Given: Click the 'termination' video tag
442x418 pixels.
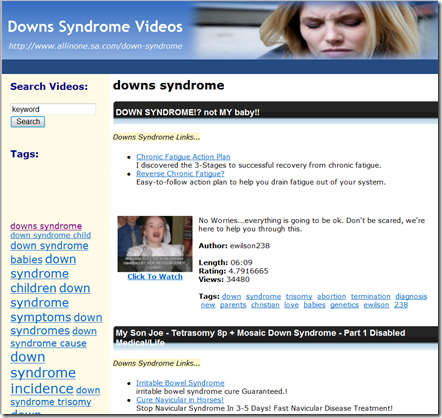Looking at the screenshot, I should click(370, 296).
